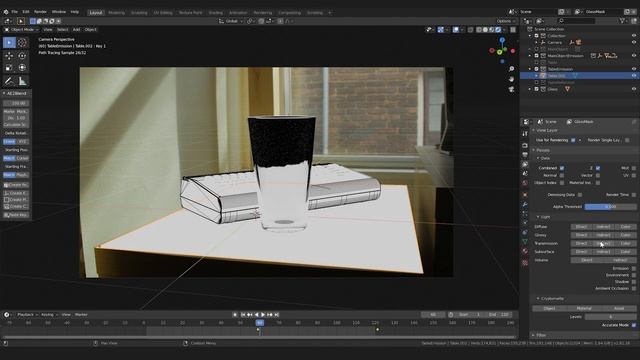Screen dimensions: 640x360
Task: Click the viewport pan hand icon
Action: pyautogui.click(x=511, y=79)
